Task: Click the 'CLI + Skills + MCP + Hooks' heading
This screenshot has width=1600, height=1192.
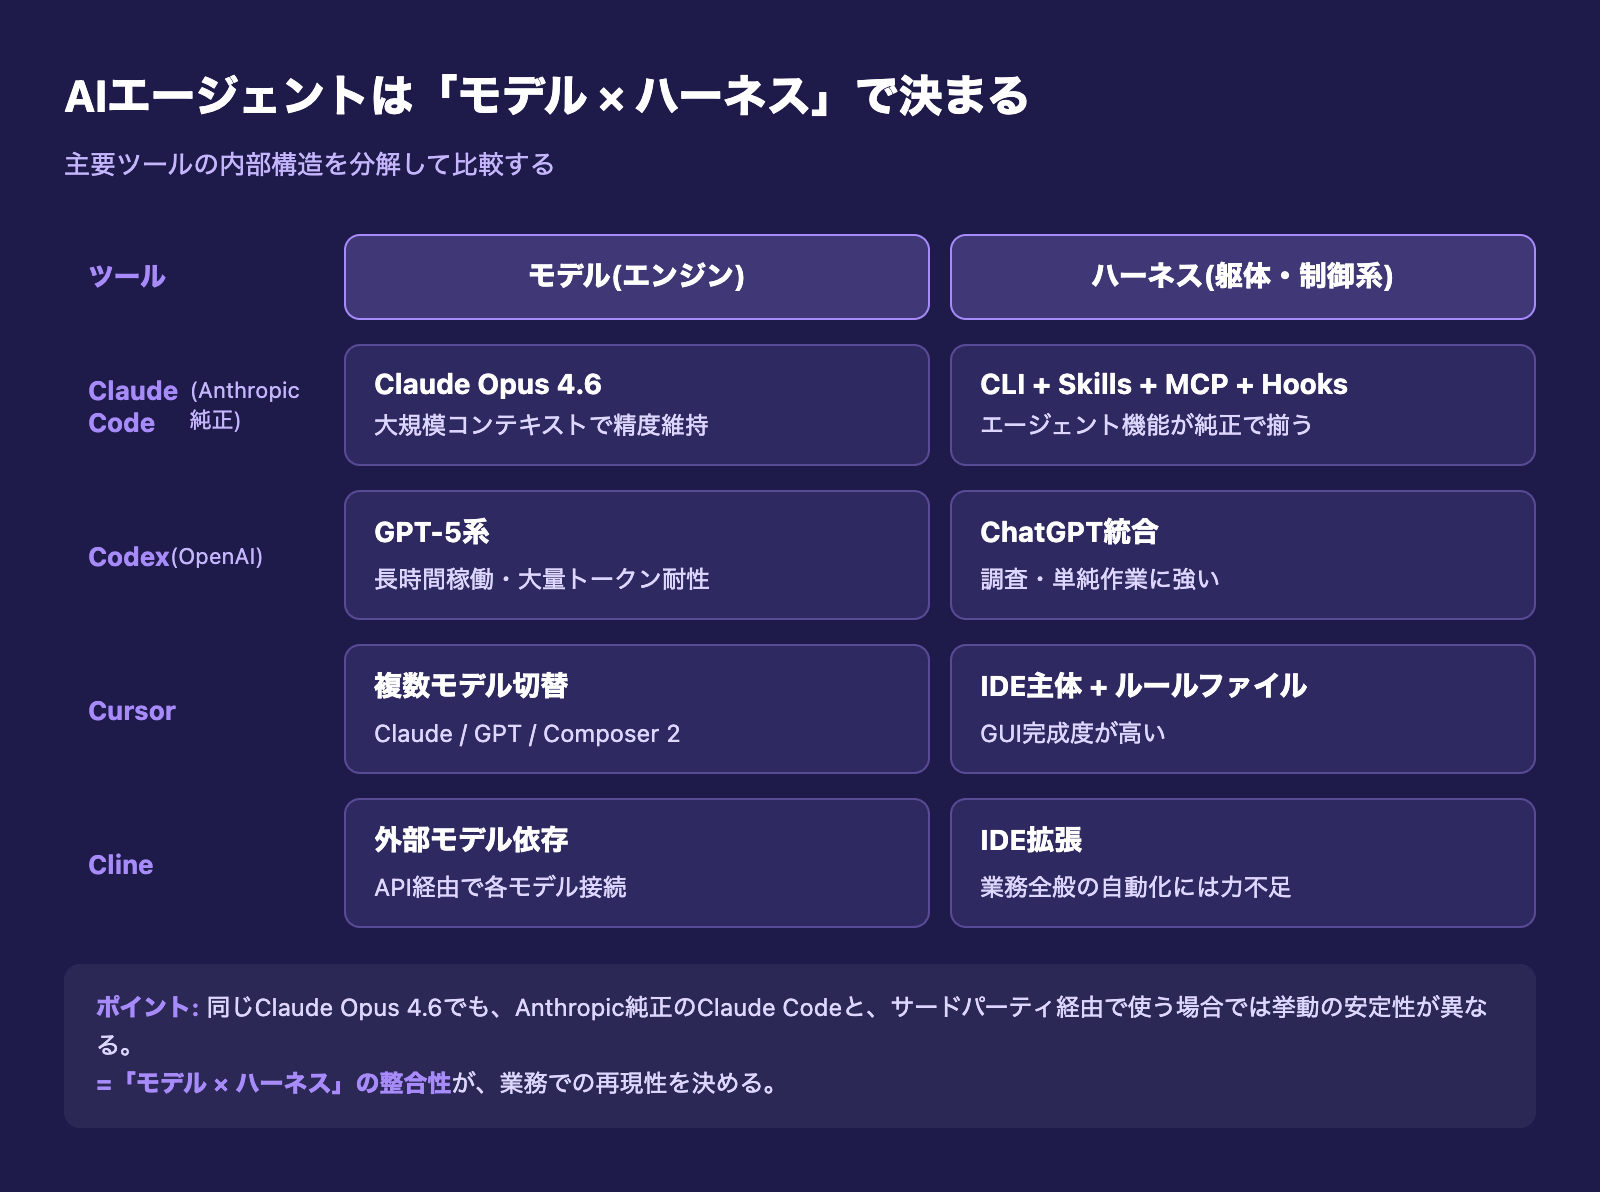Action: [1164, 384]
